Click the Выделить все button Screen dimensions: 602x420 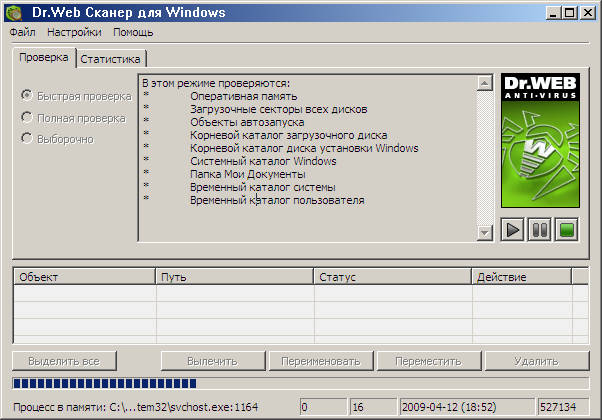64,361
